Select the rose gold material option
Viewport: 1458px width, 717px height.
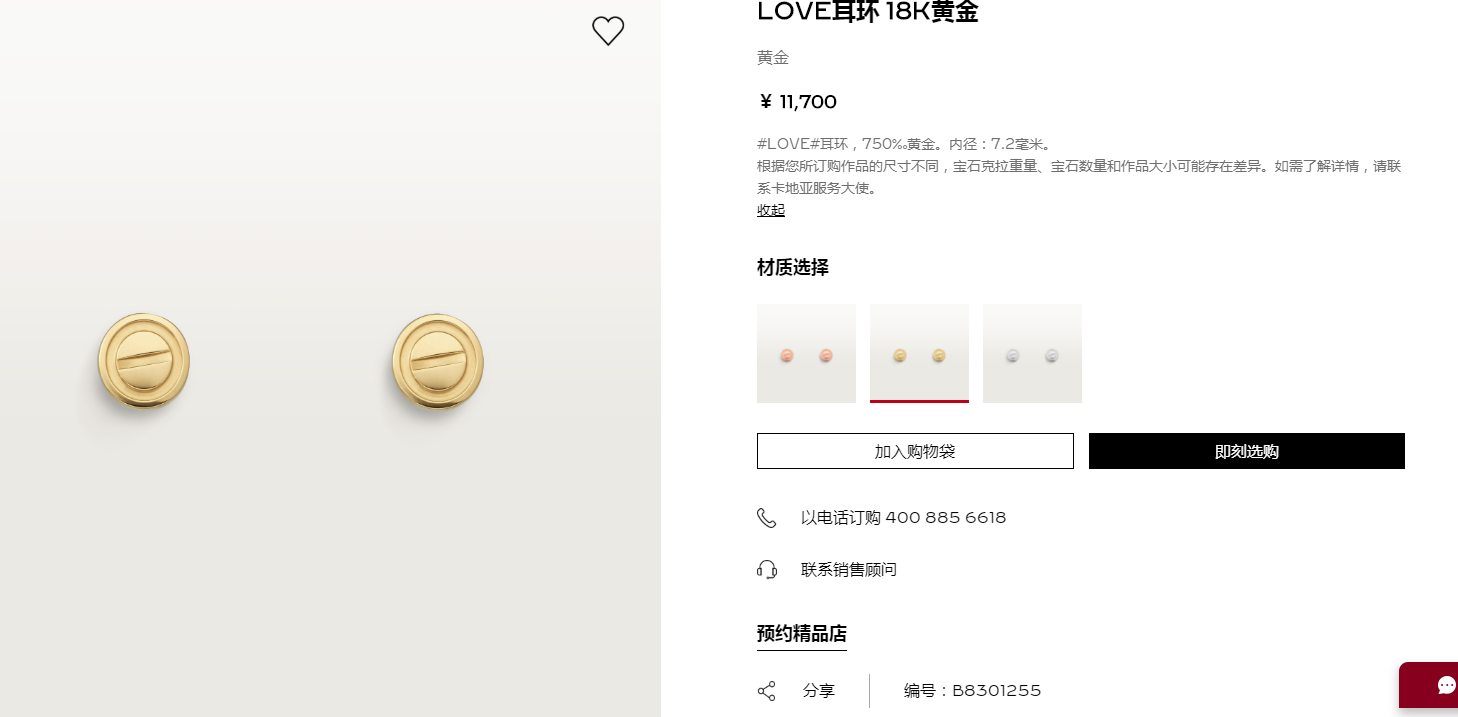click(x=806, y=354)
